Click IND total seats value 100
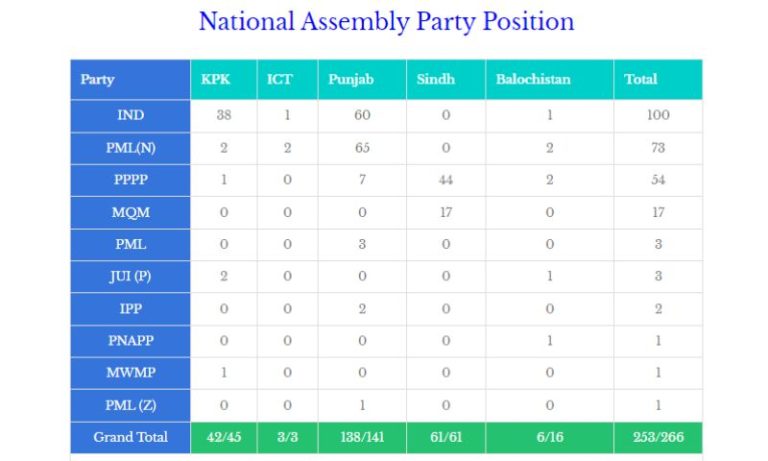The width and height of the screenshot is (768, 461). [x=658, y=116]
